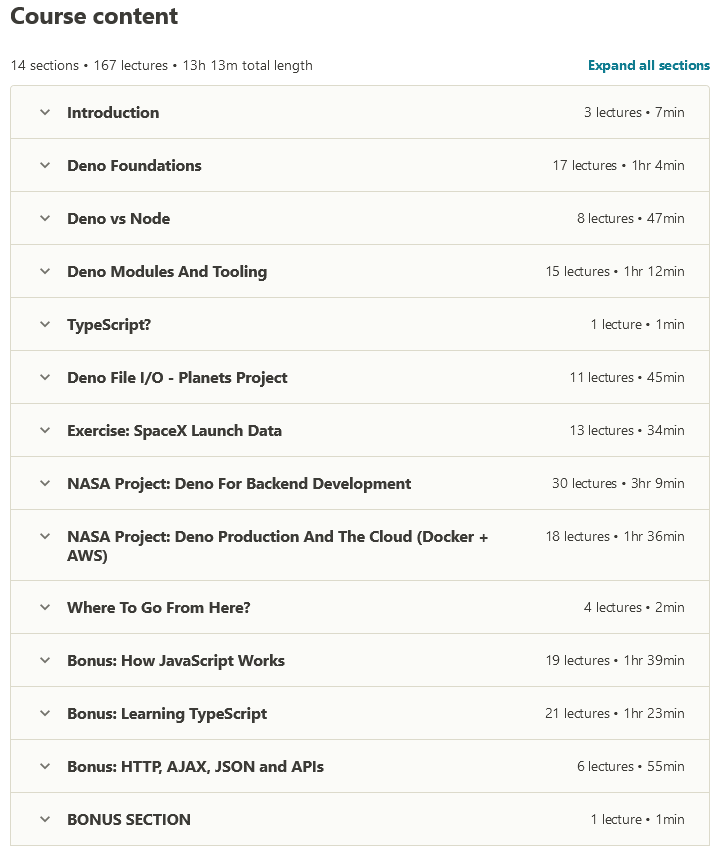The width and height of the screenshot is (714, 850).
Task: Click the Introduction 3 lectures summary
Action: 634,113
